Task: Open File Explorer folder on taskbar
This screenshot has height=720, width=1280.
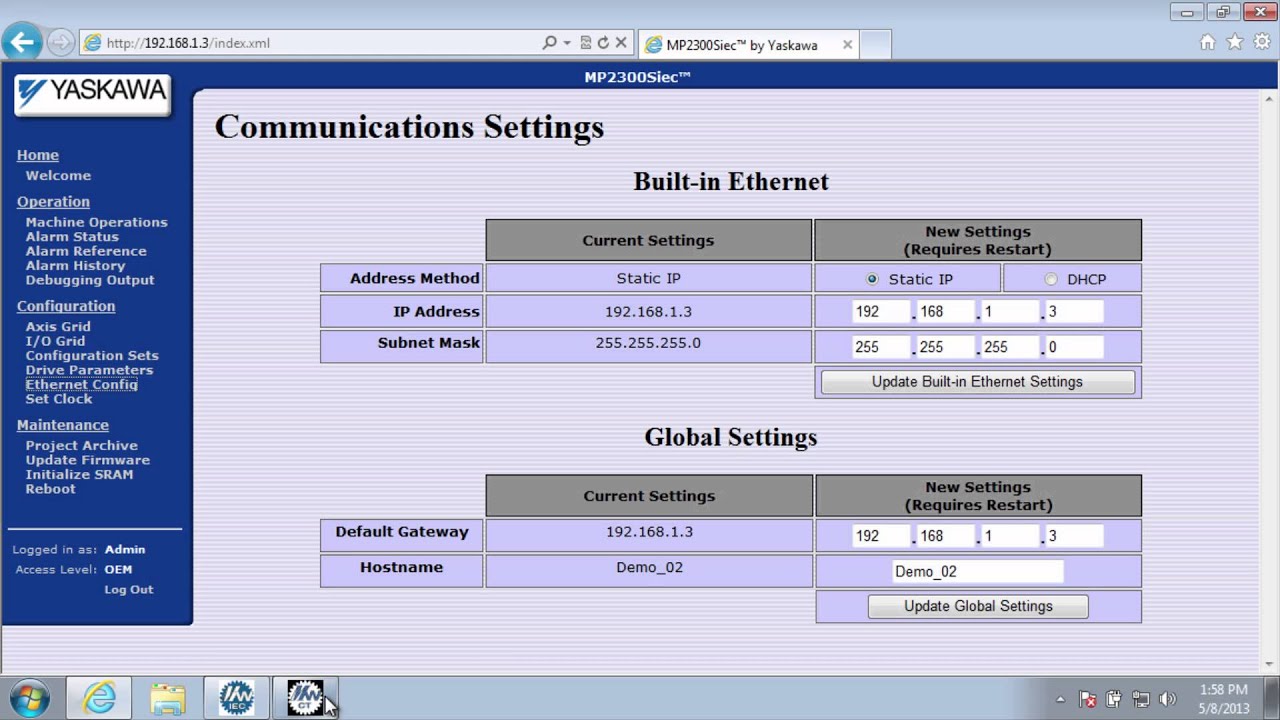Action: pyautogui.click(x=168, y=698)
